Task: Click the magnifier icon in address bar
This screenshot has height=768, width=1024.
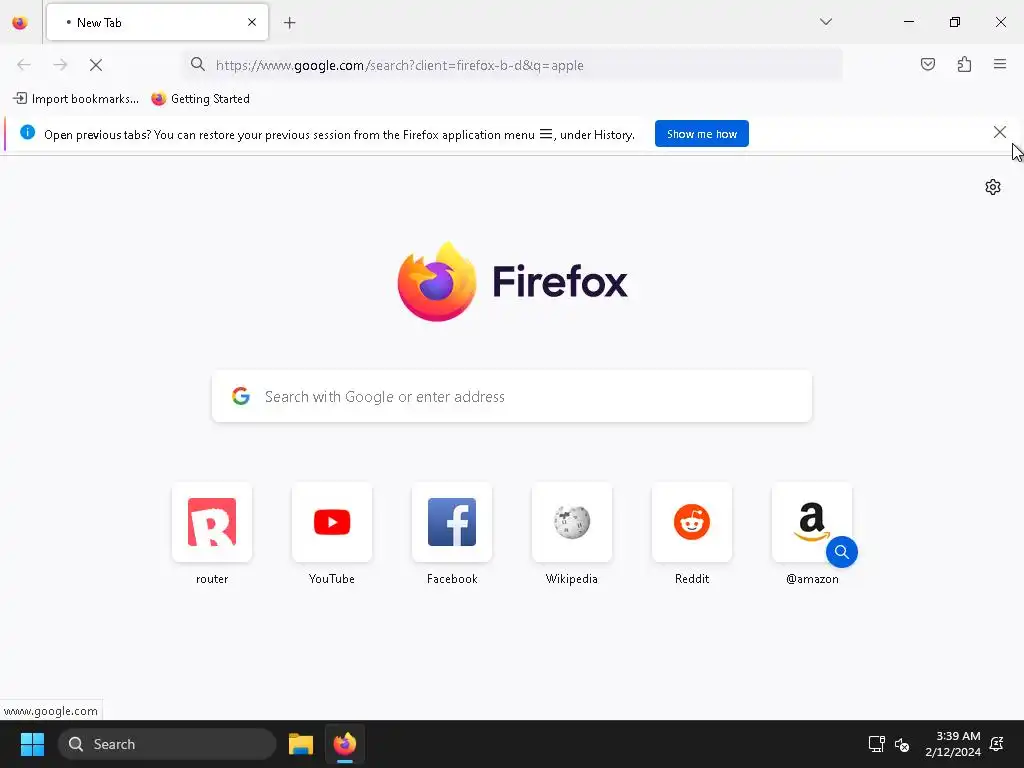Action: point(198,64)
